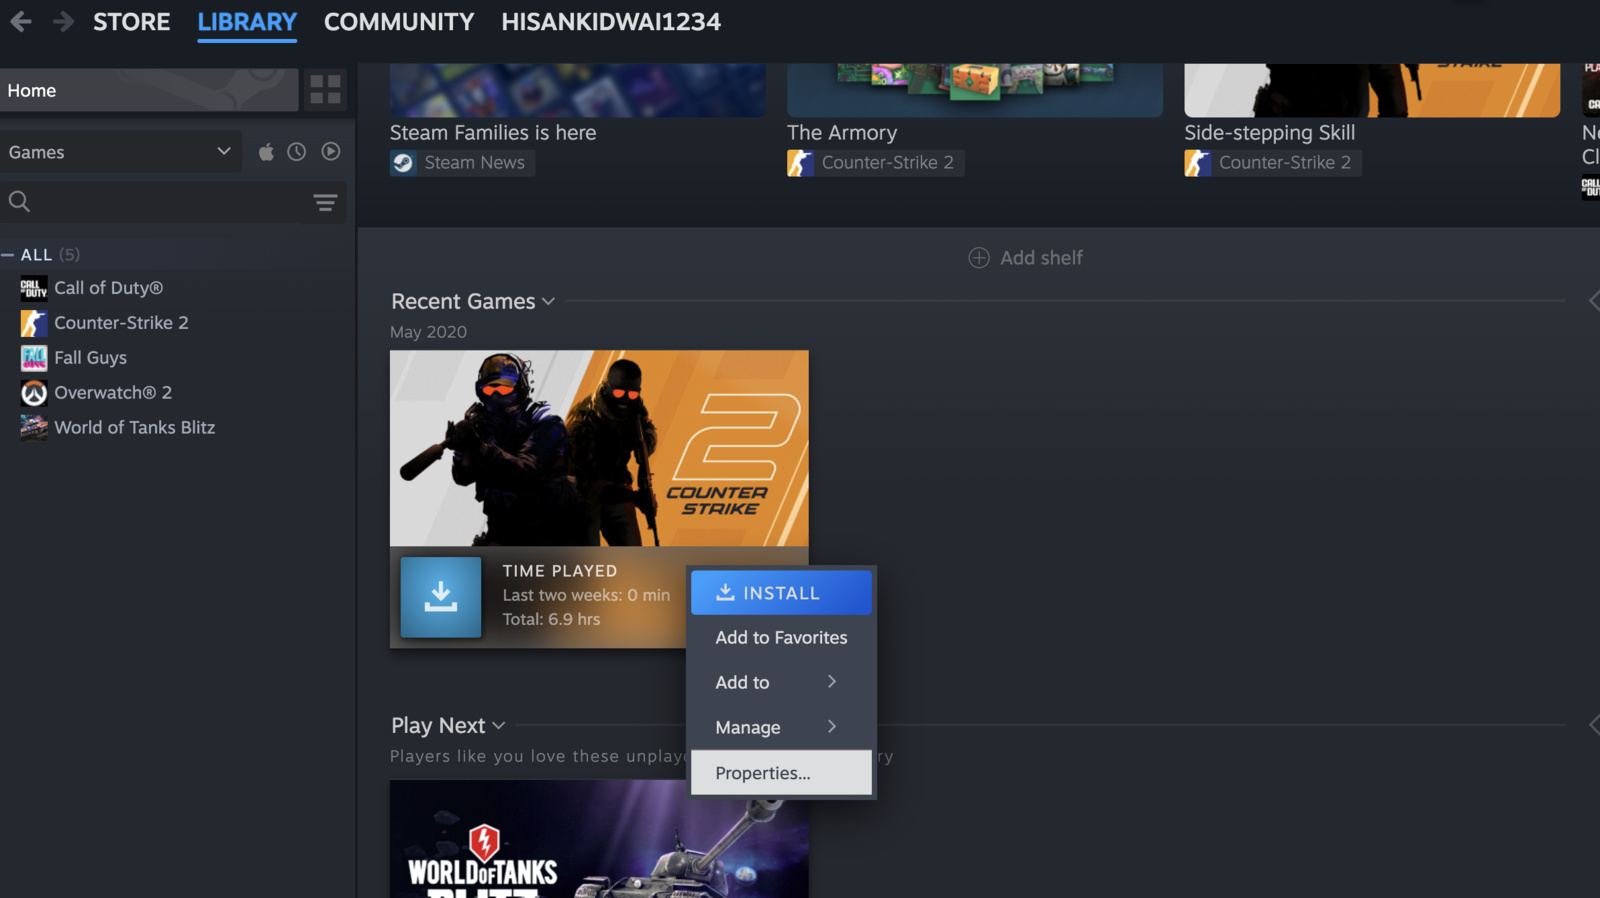Click the Add shelf plus icon
Image resolution: width=1600 pixels, height=898 pixels.
[x=979, y=258]
